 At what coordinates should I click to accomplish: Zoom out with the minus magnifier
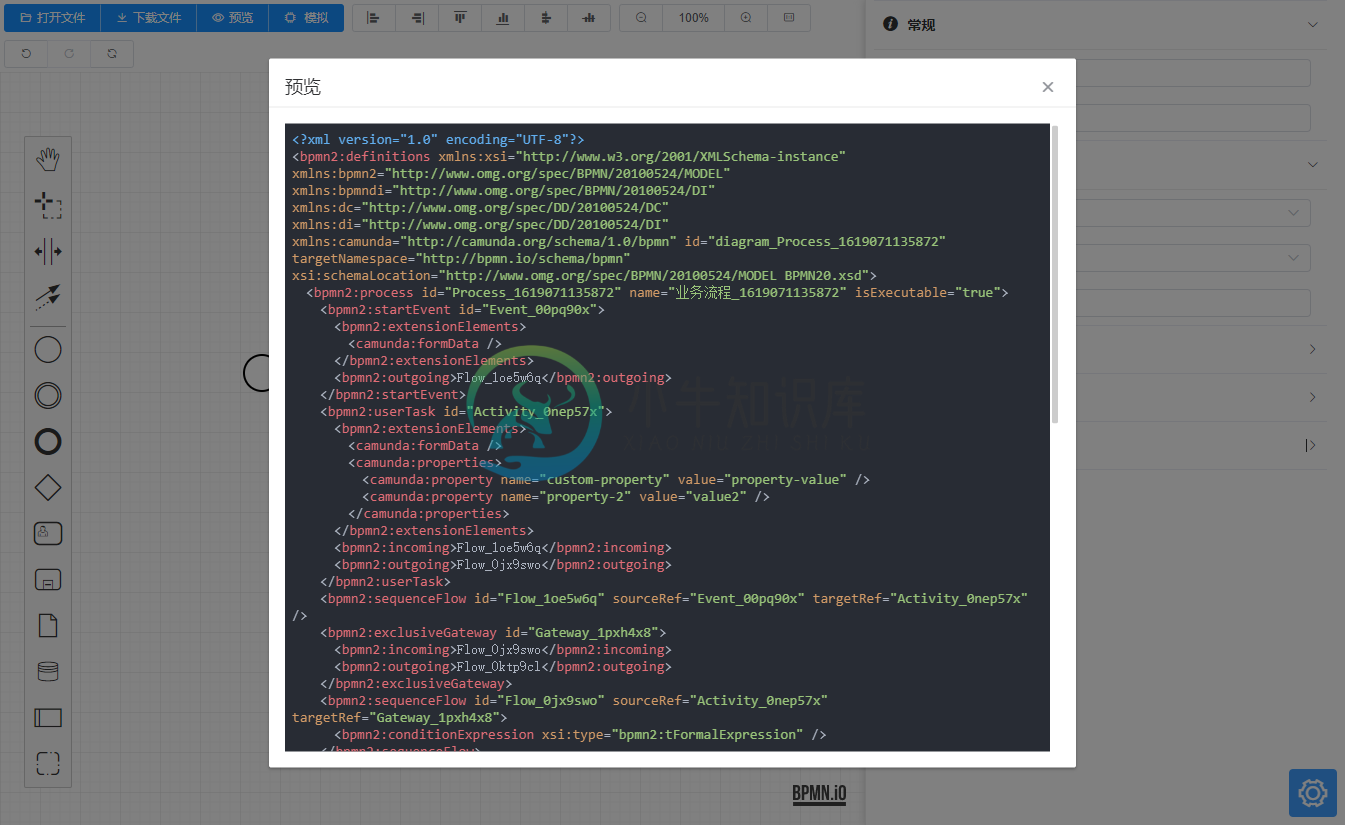pos(641,18)
